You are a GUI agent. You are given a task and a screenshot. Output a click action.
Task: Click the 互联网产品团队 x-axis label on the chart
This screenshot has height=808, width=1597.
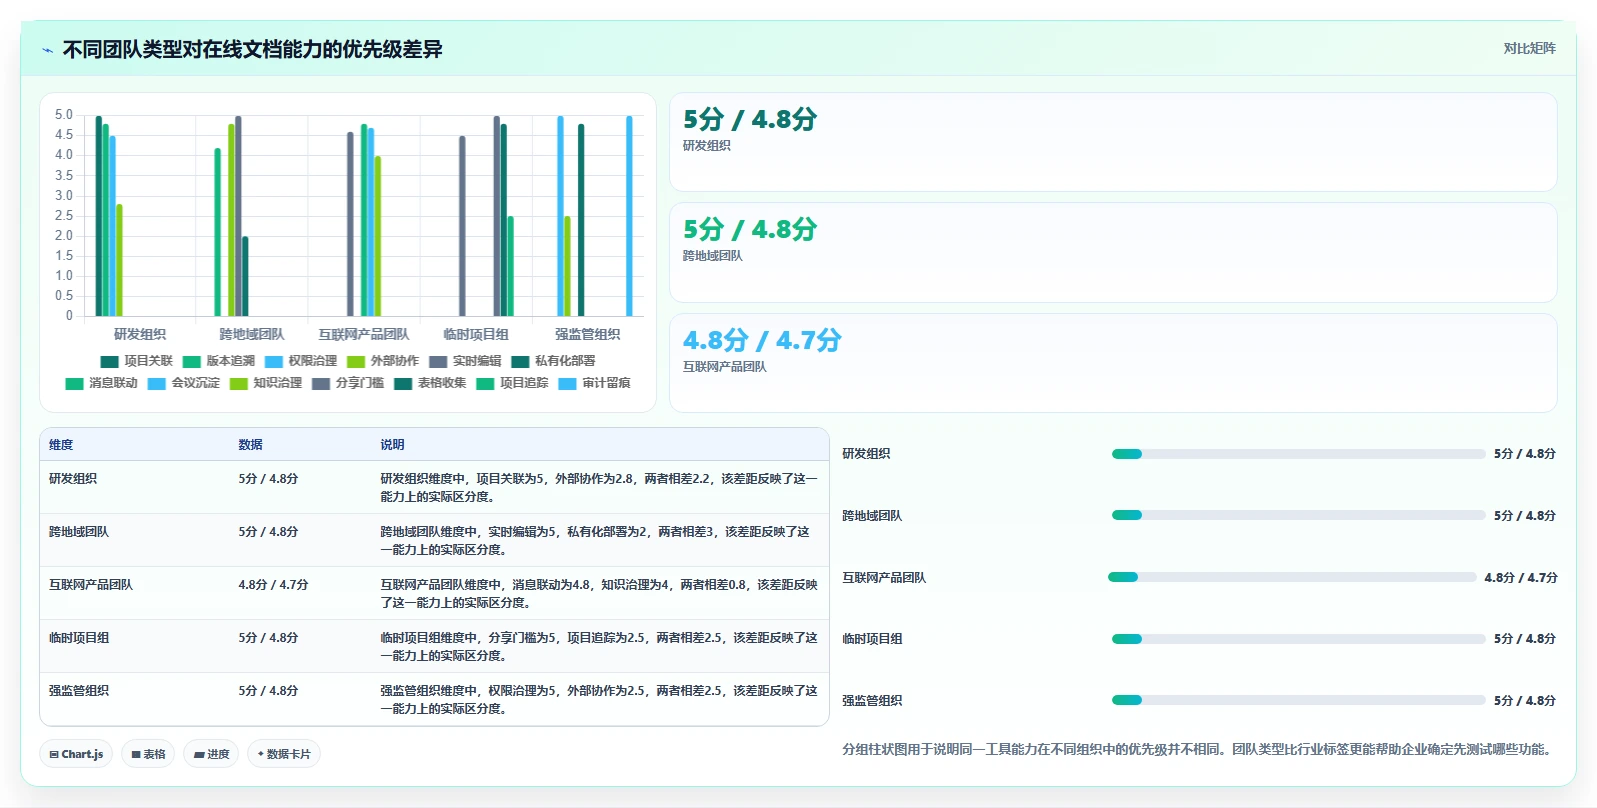click(364, 335)
